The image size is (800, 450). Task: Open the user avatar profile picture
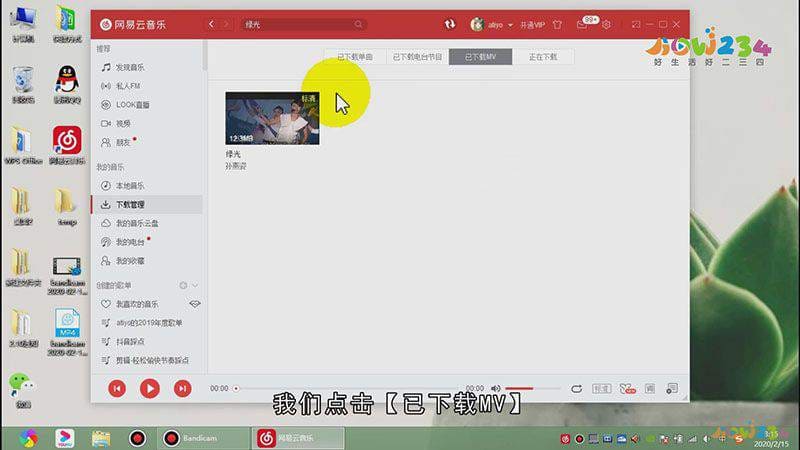coord(477,24)
